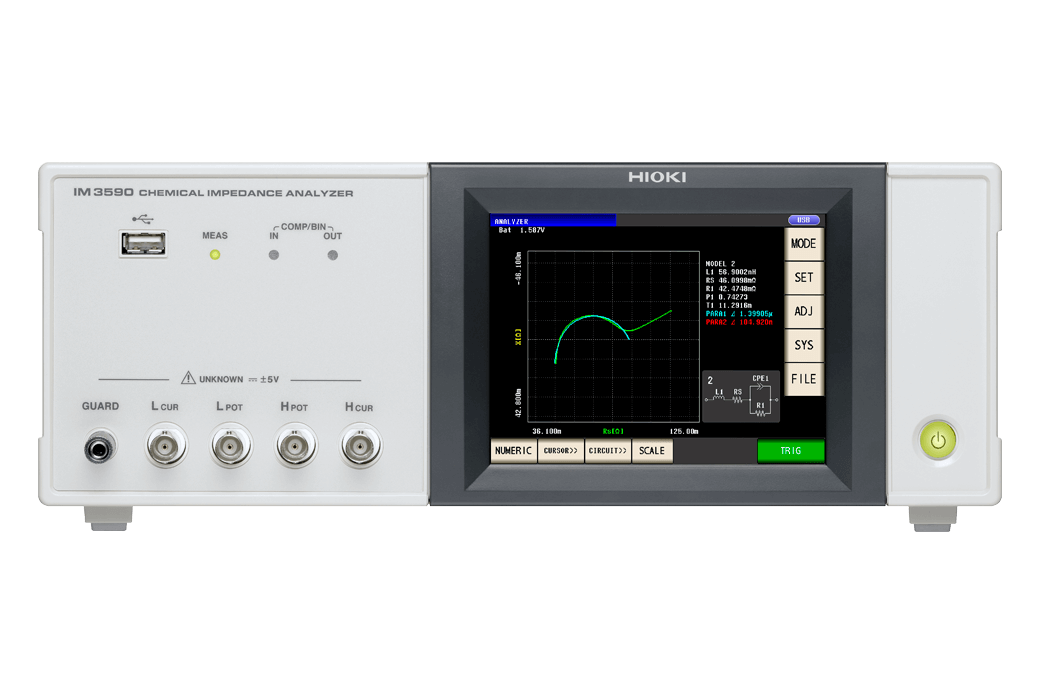Click the -46.100m y-axis top value

point(518,269)
